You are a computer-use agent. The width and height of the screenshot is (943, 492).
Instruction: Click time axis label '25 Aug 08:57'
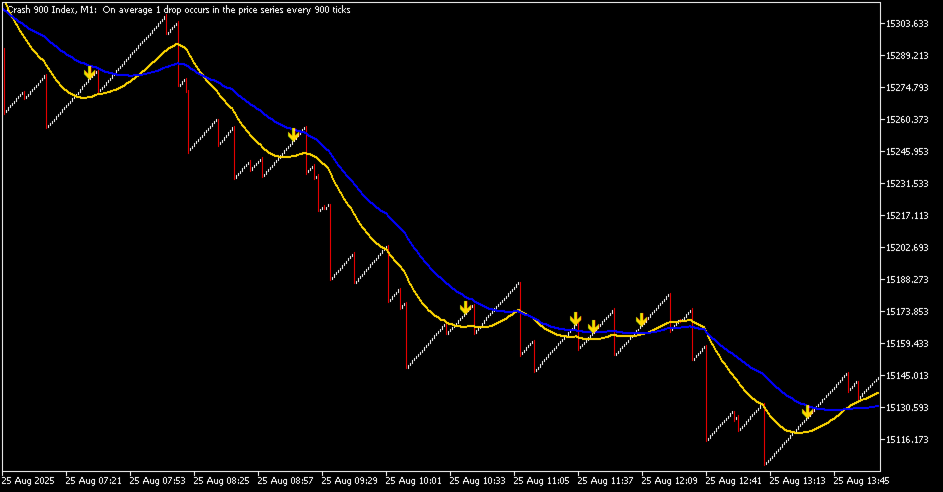[x=285, y=481]
